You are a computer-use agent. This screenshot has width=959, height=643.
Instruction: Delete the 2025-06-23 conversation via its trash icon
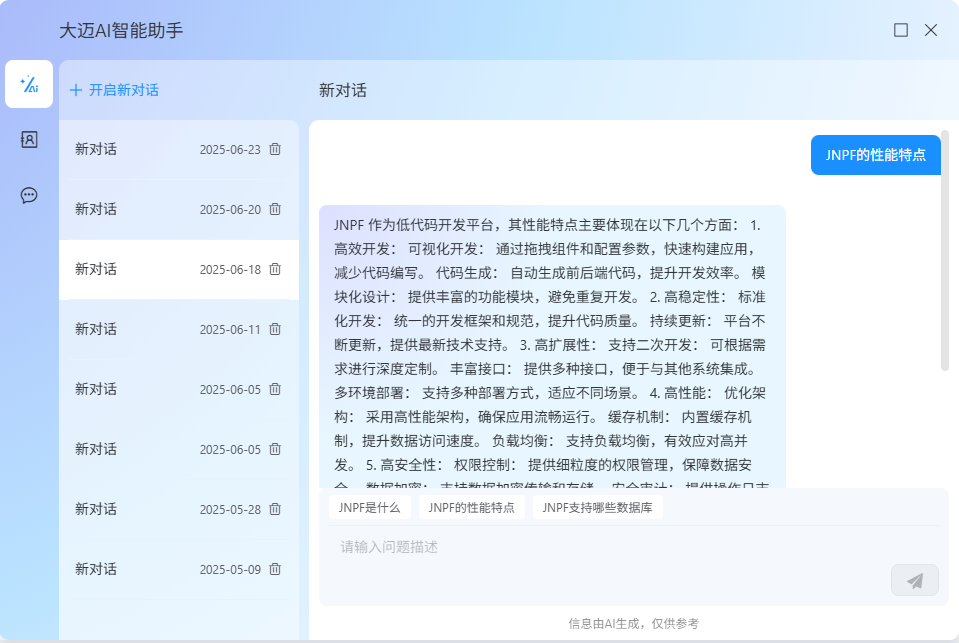pos(273,149)
